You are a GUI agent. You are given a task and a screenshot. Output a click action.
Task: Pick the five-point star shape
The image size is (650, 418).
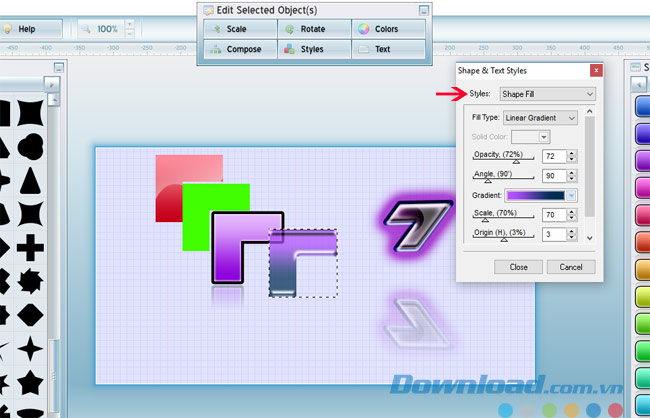pos(30,382)
